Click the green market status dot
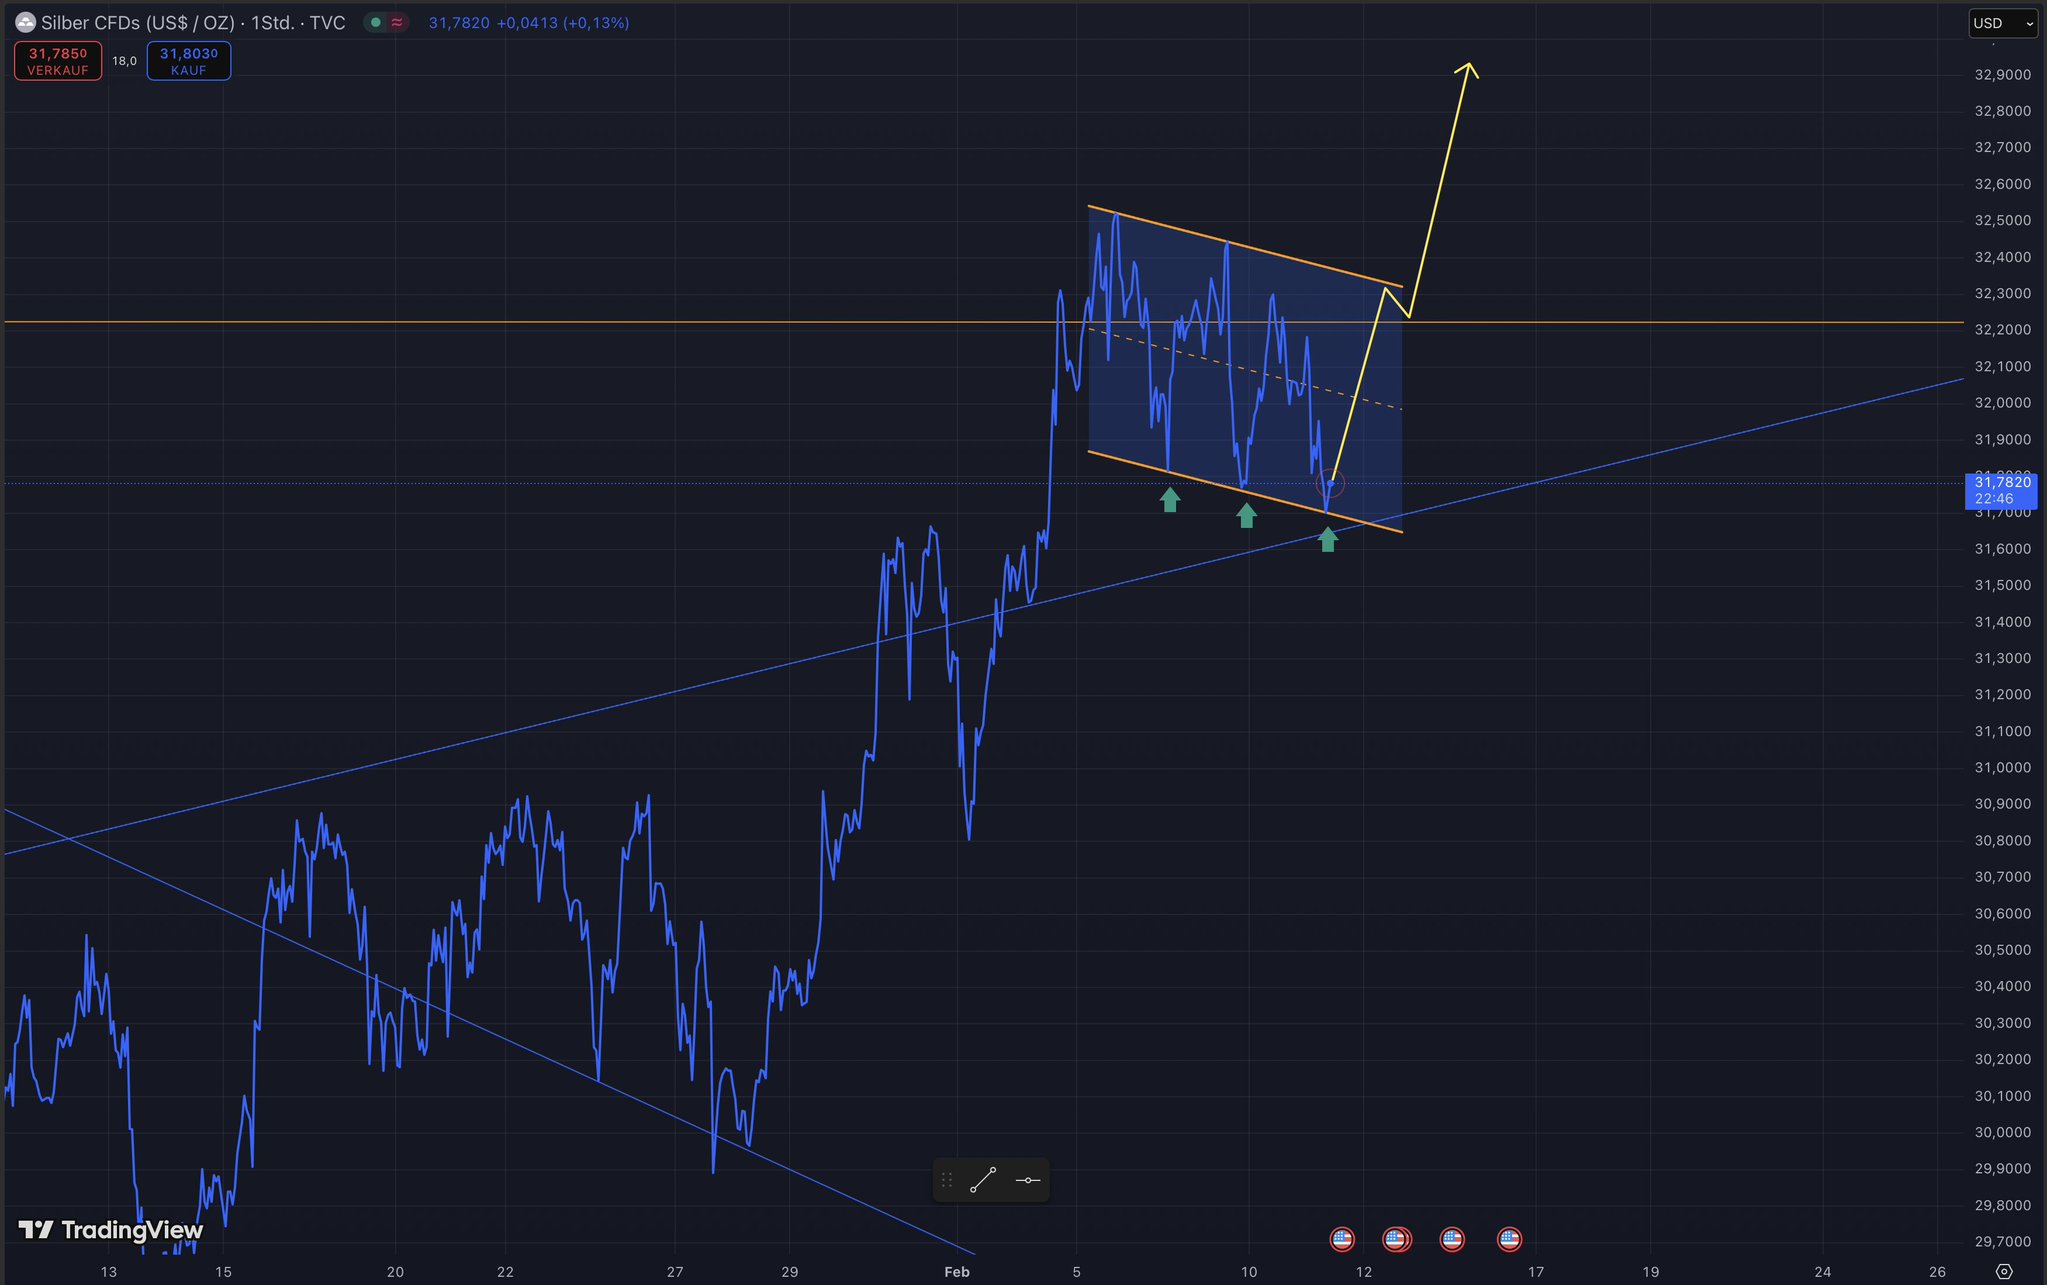The width and height of the screenshot is (2047, 1285). (376, 22)
